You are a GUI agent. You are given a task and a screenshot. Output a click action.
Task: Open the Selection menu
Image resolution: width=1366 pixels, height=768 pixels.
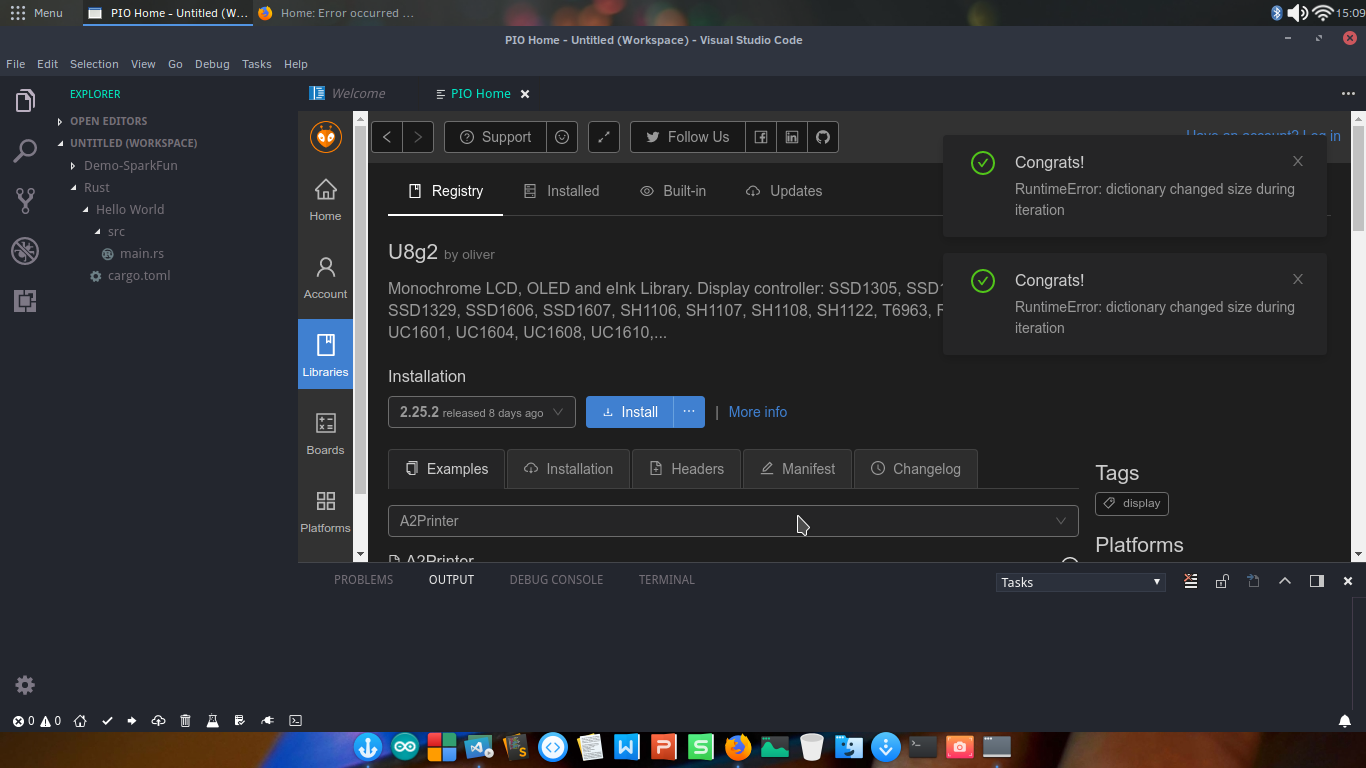tap(94, 64)
